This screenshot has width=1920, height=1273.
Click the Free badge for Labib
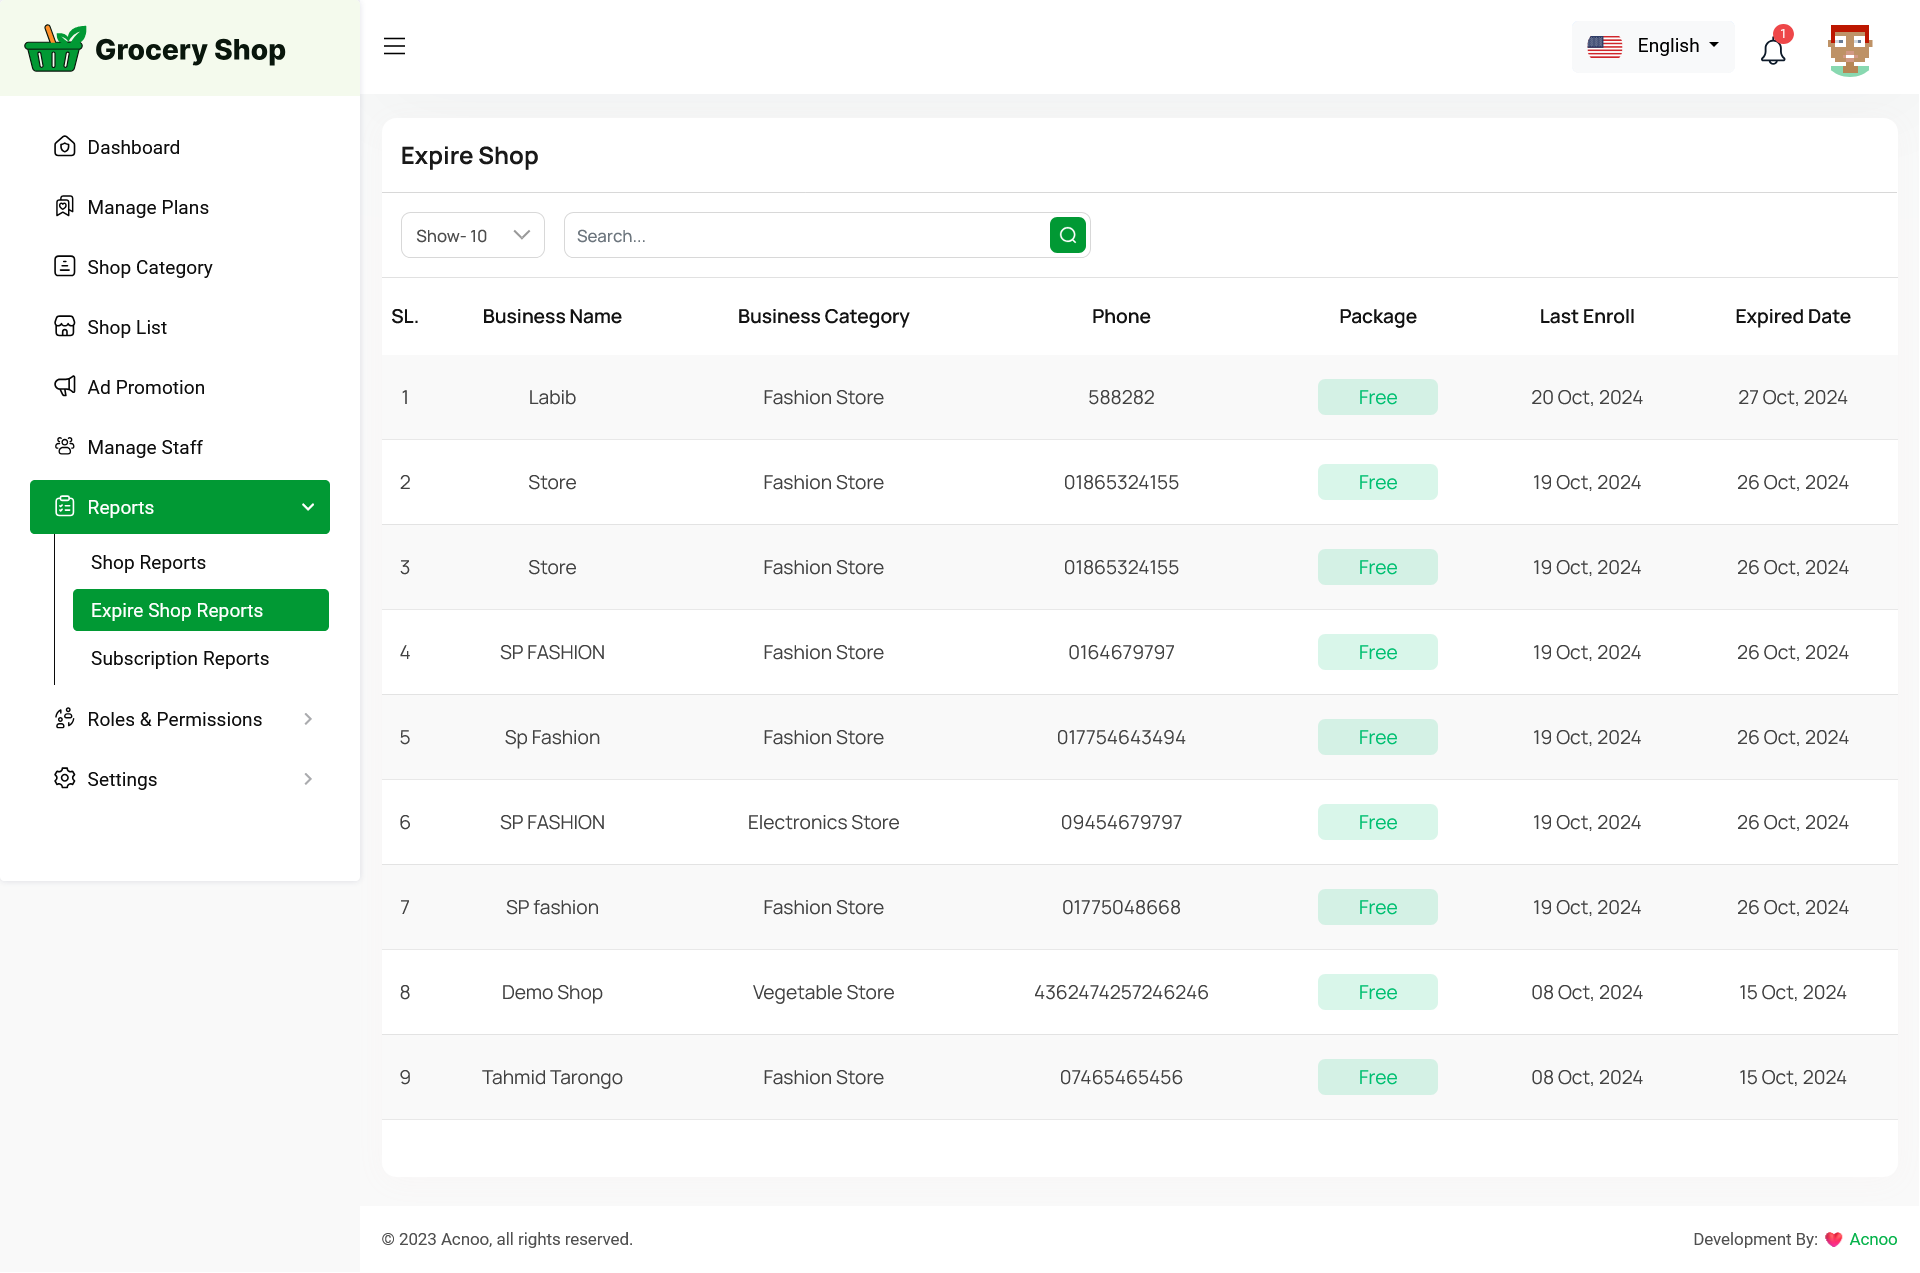click(x=1377, y=397)
